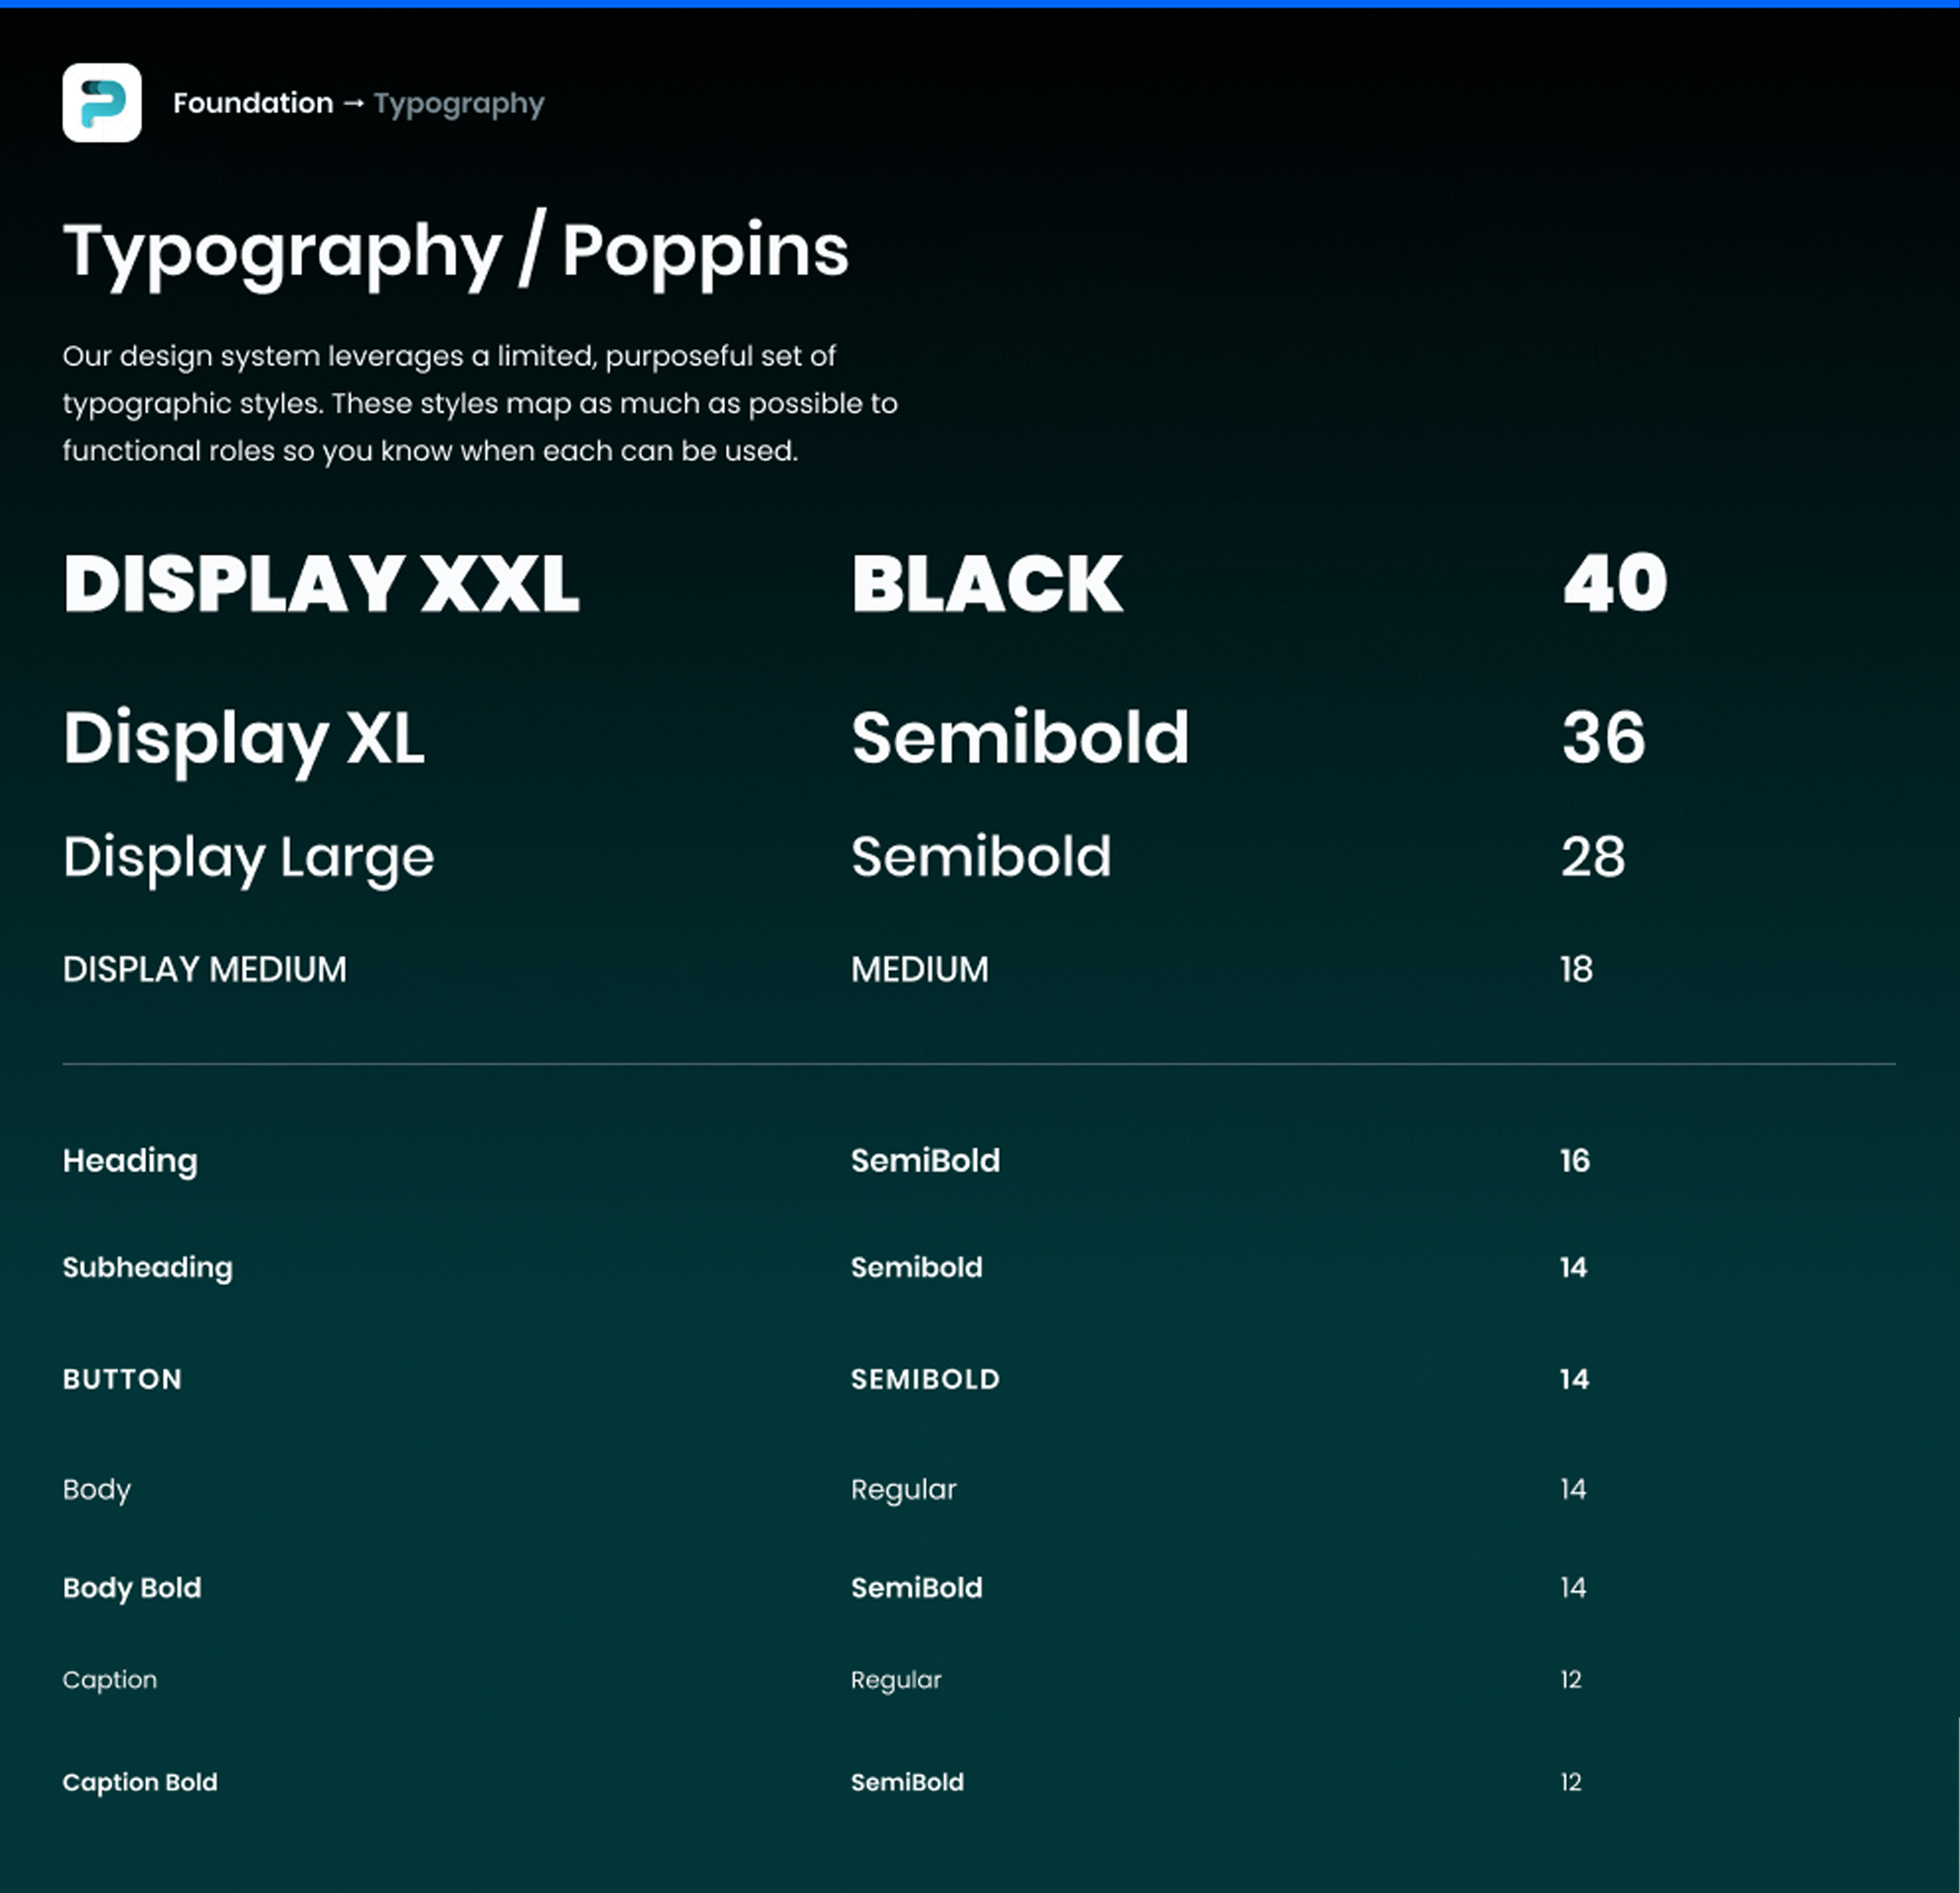Select the Heading style name

point(130,1161)
